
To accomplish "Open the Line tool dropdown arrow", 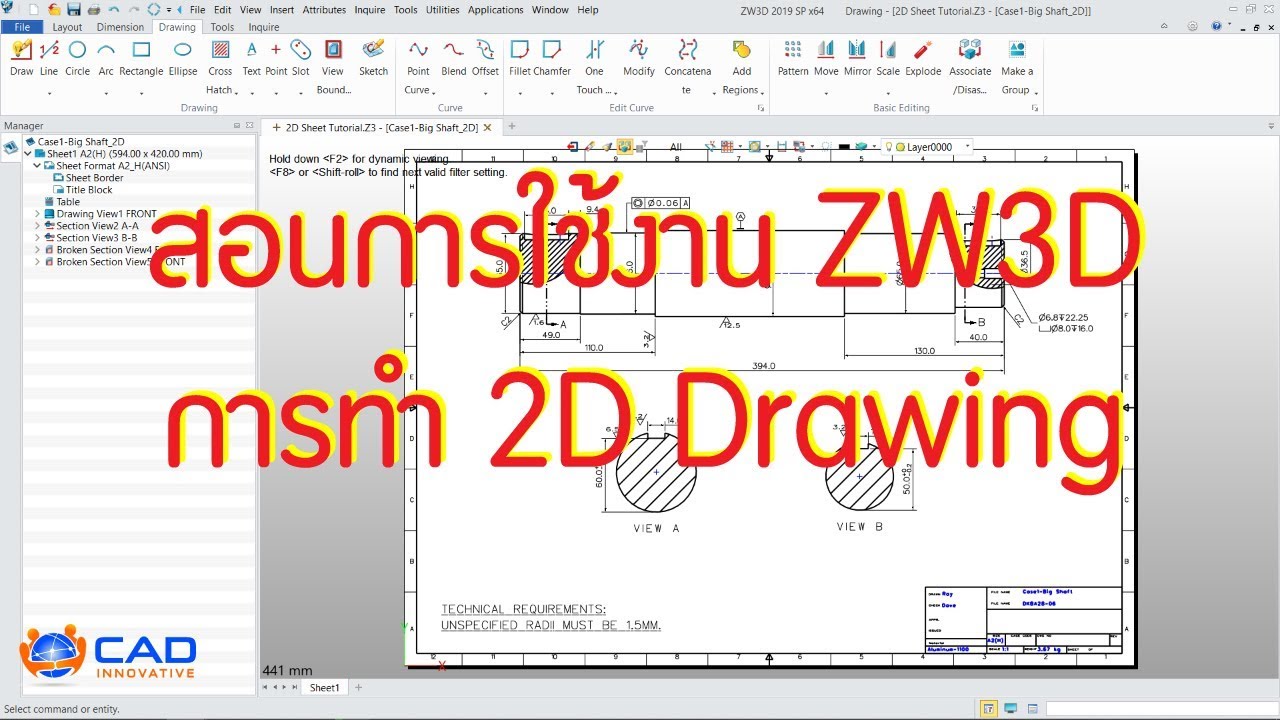I will pos(49,93).
